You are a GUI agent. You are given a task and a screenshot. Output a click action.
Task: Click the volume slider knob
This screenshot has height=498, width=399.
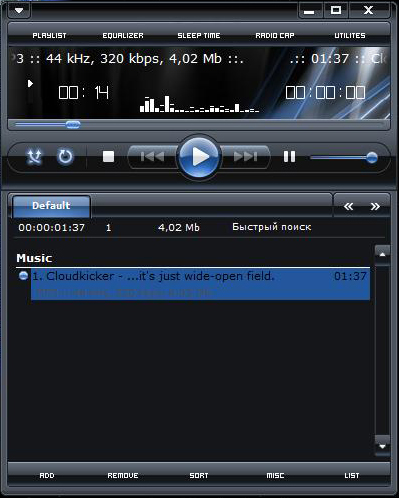pyautogui.click(x=372, y=158)
